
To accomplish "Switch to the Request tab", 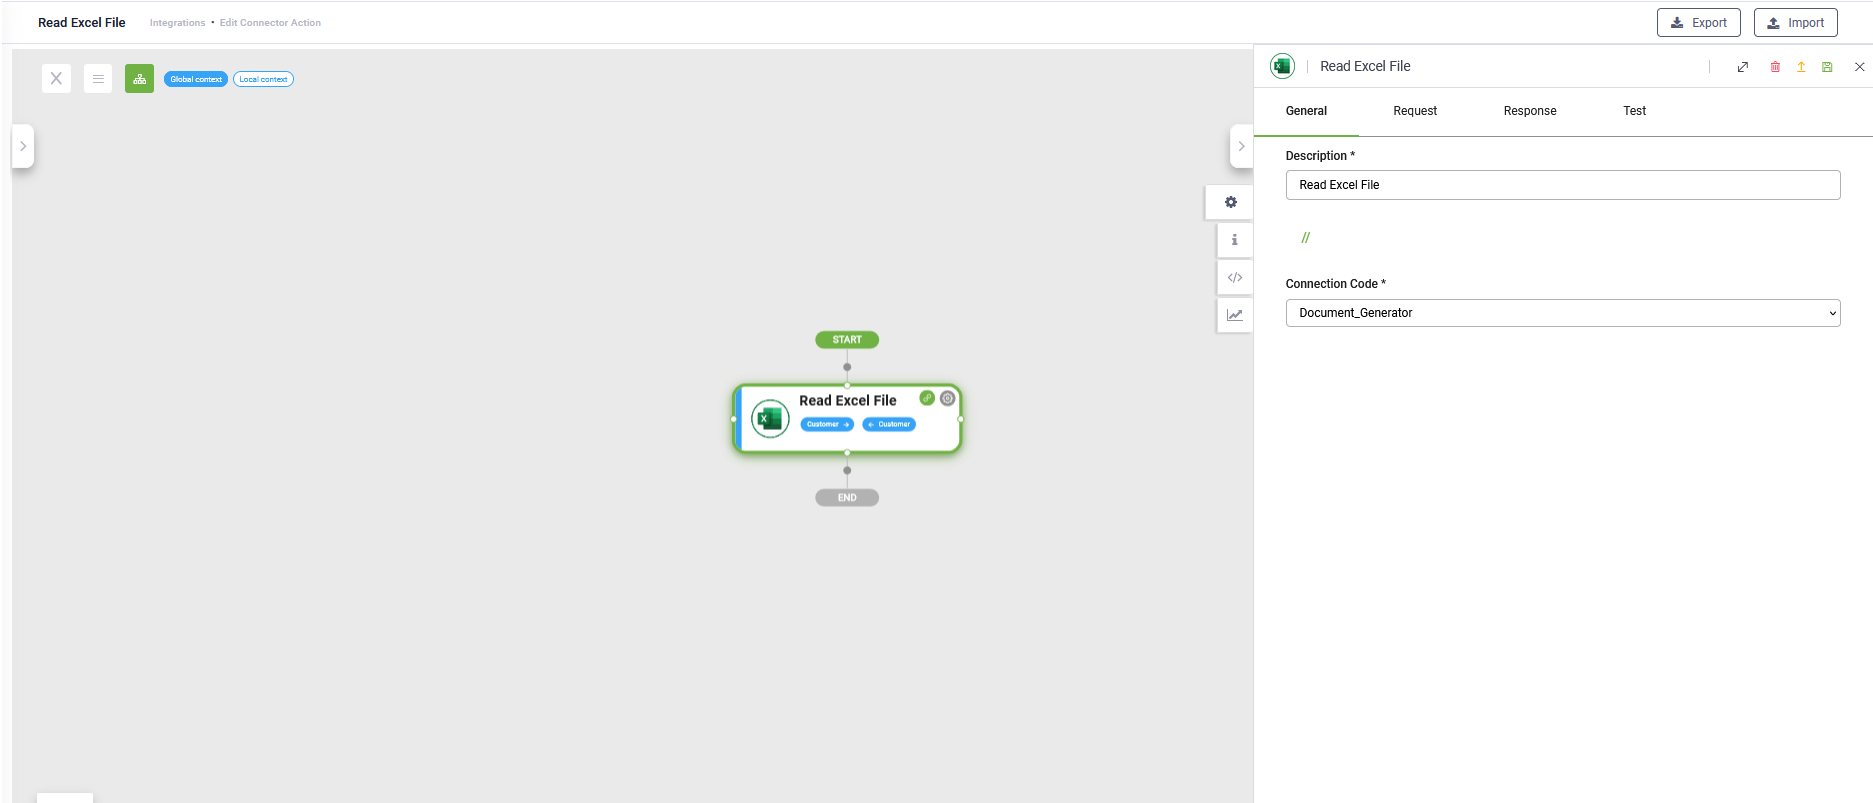I will tap(1415, 111).
